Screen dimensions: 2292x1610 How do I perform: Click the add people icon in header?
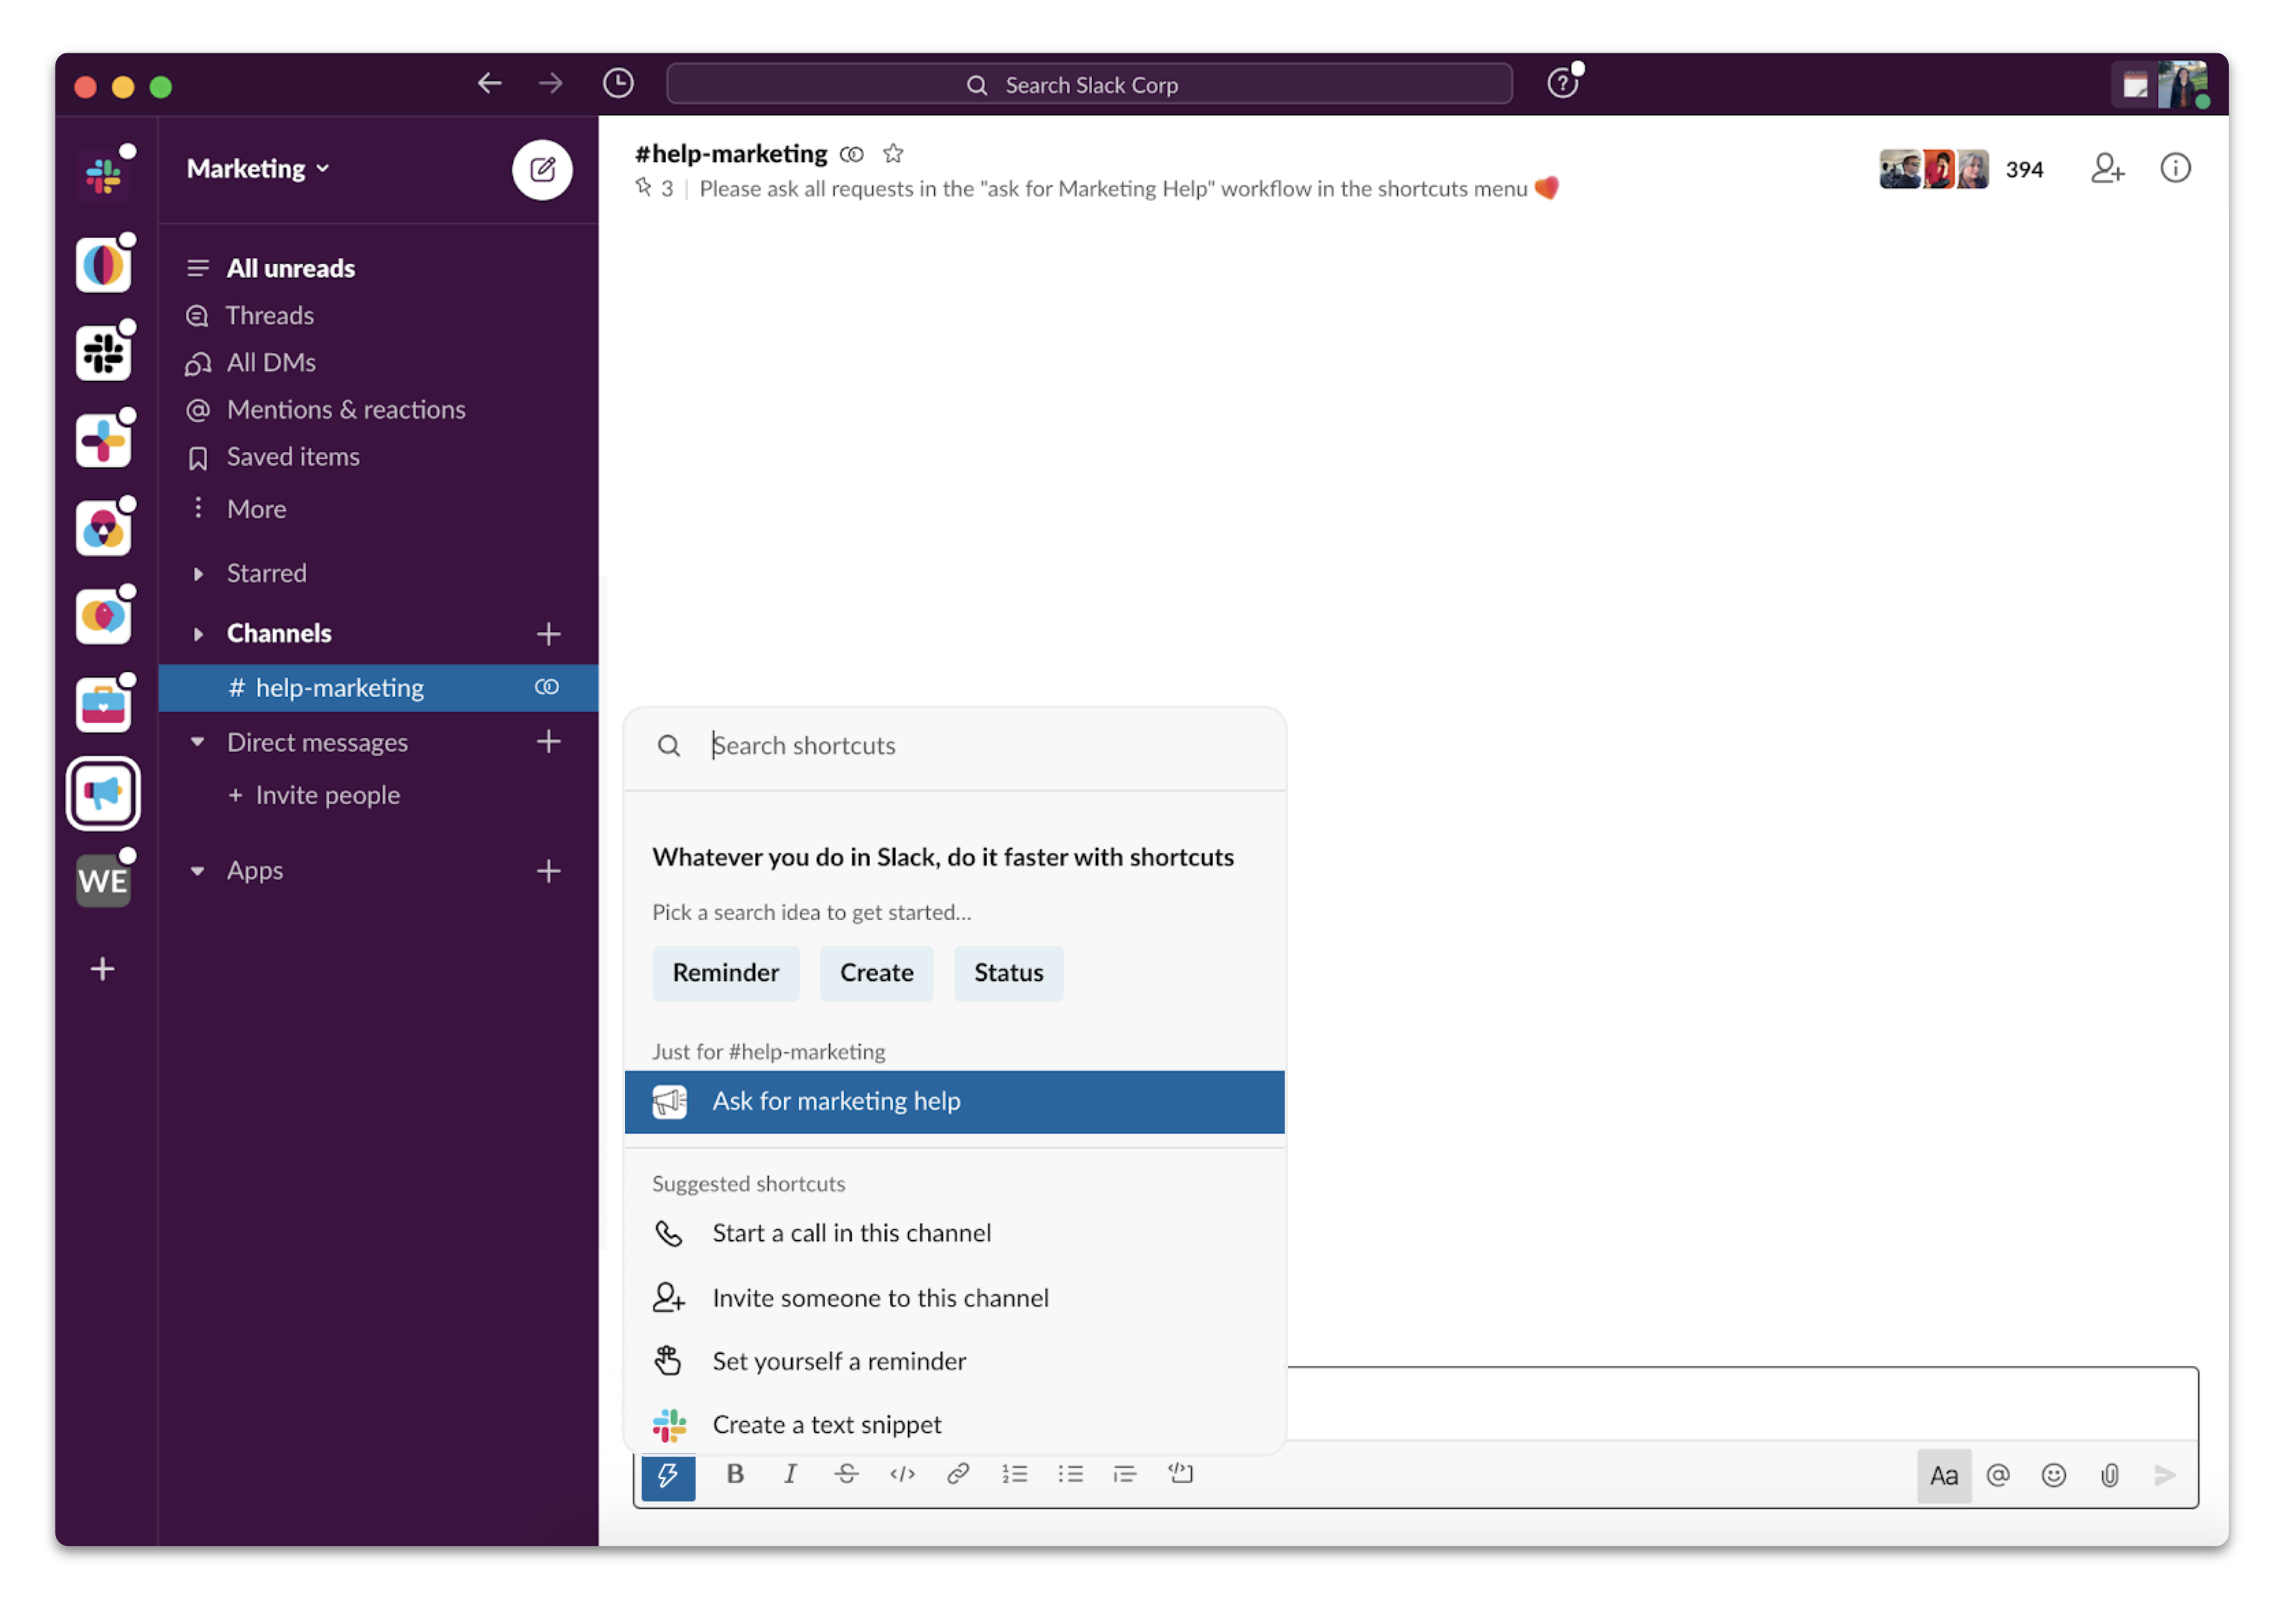2106,169
